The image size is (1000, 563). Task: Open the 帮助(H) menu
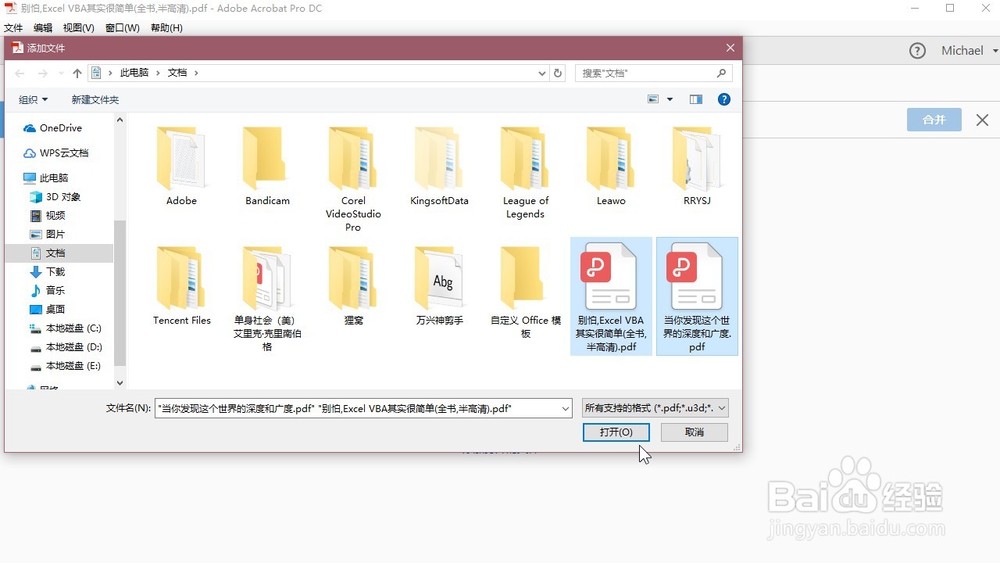pos(166,28)
